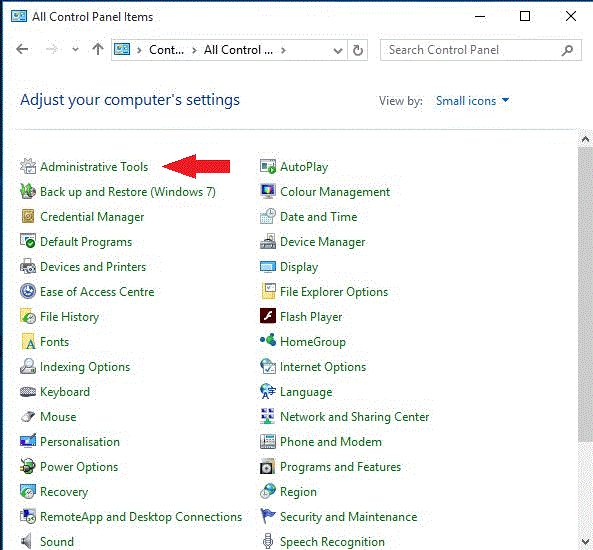
Task: Open the Ease of Access Centre icon
Action: click(x=28, y=291)
